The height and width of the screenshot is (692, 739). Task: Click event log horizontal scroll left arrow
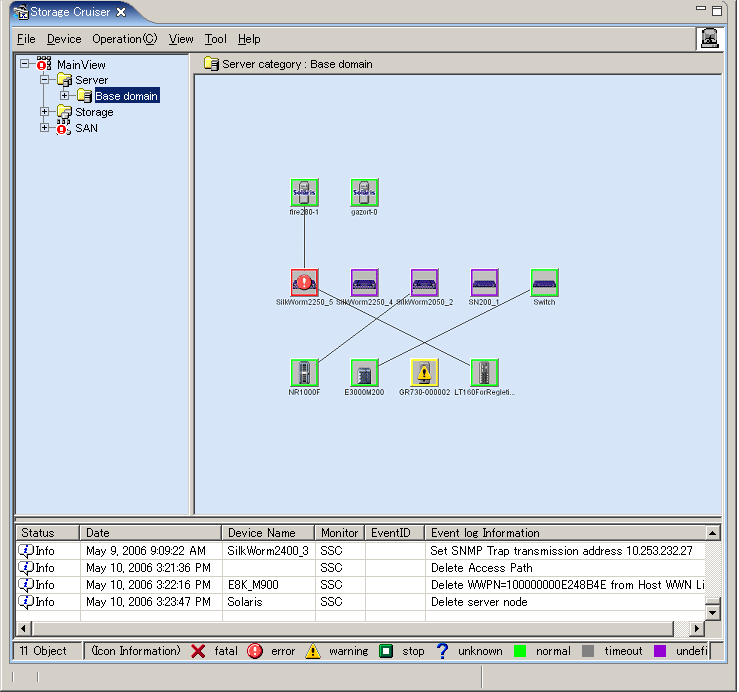coord(24,628)
